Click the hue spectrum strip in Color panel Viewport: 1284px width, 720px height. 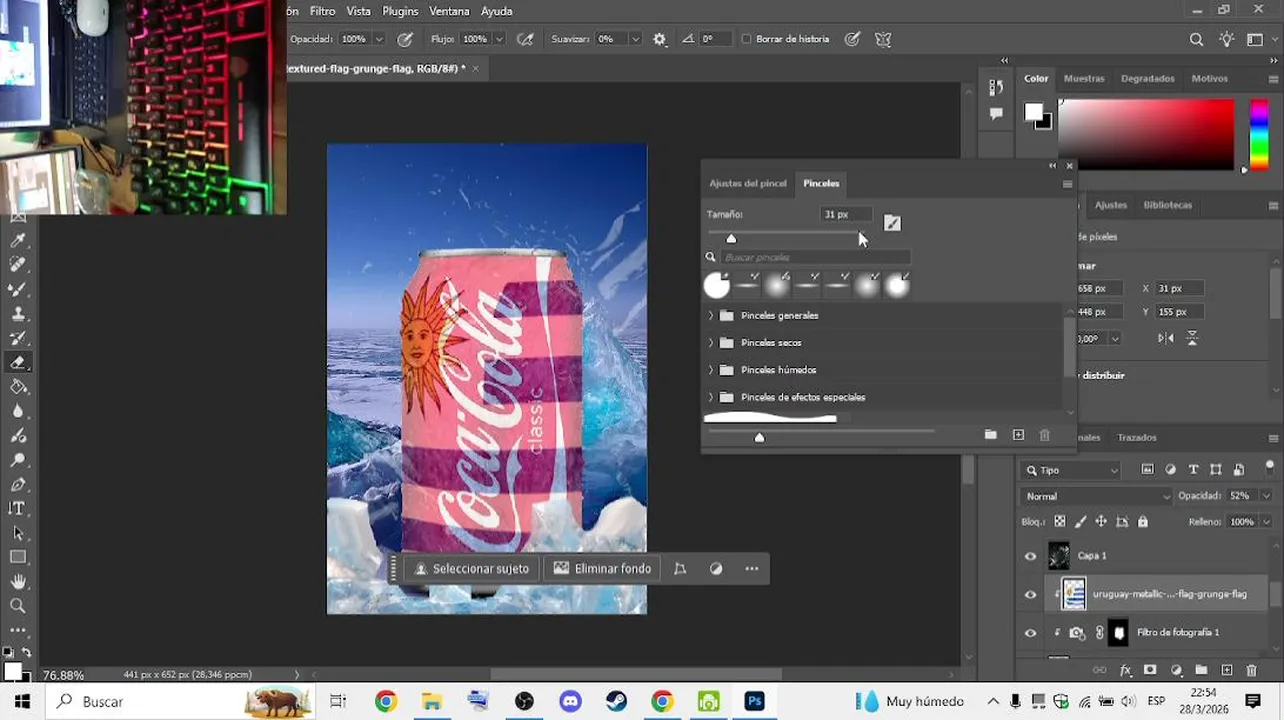pos(1259,133)
